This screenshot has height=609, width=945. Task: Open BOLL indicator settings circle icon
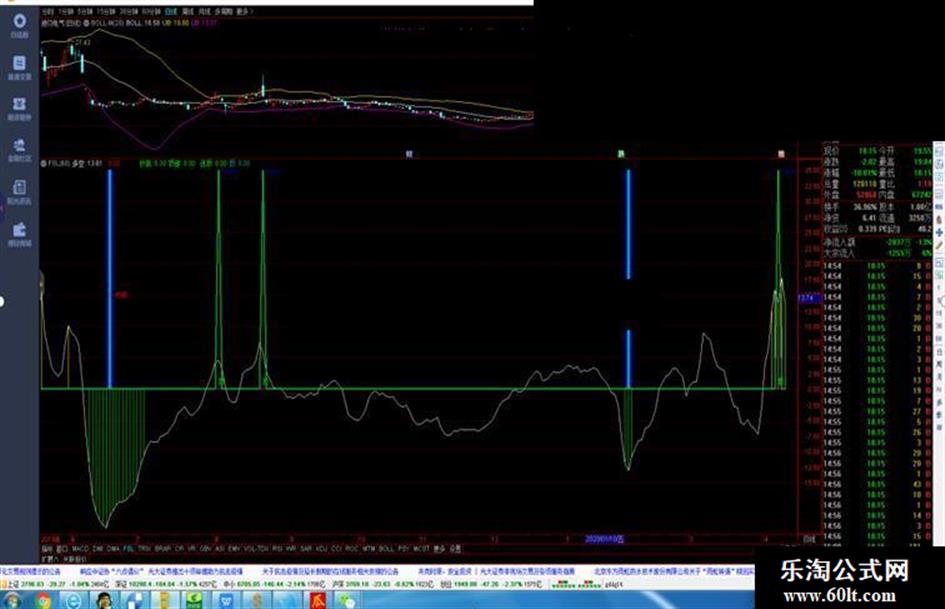point(86,23)
